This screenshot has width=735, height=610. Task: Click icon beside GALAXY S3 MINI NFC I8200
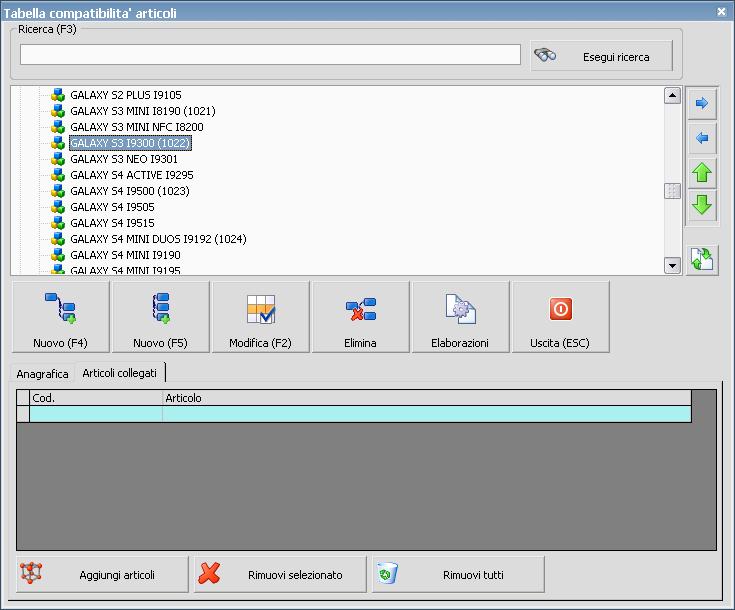58,127
